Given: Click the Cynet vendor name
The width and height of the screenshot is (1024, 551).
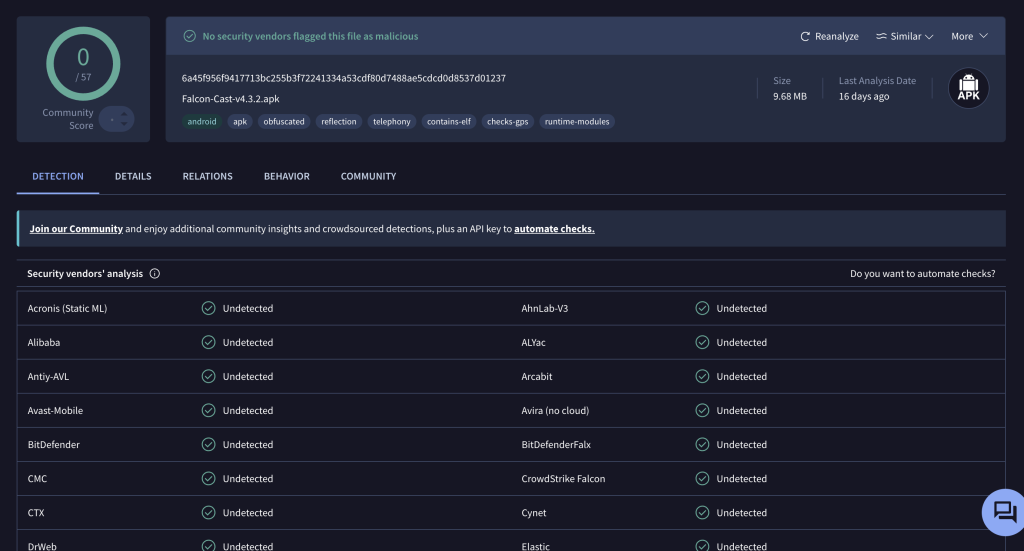Looking at the screenshot, I should (x=534, y=512).
